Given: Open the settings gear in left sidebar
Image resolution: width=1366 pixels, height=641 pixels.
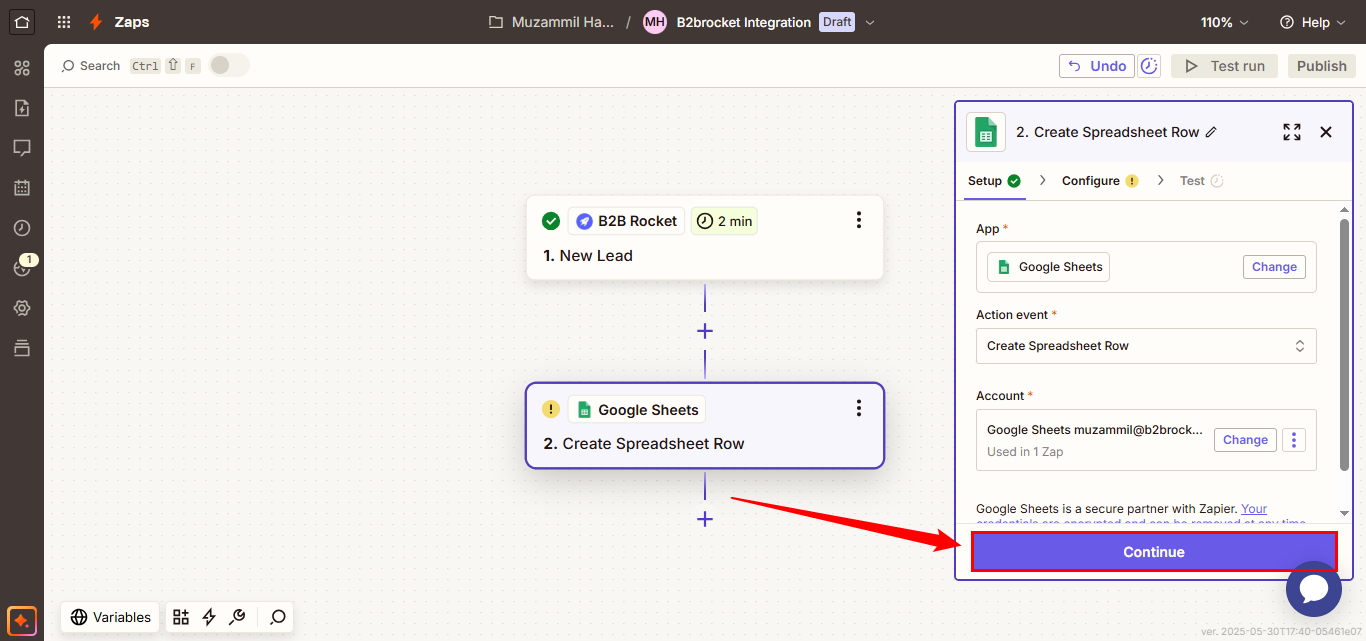Looking at the screenshot, I should (22, 308).
